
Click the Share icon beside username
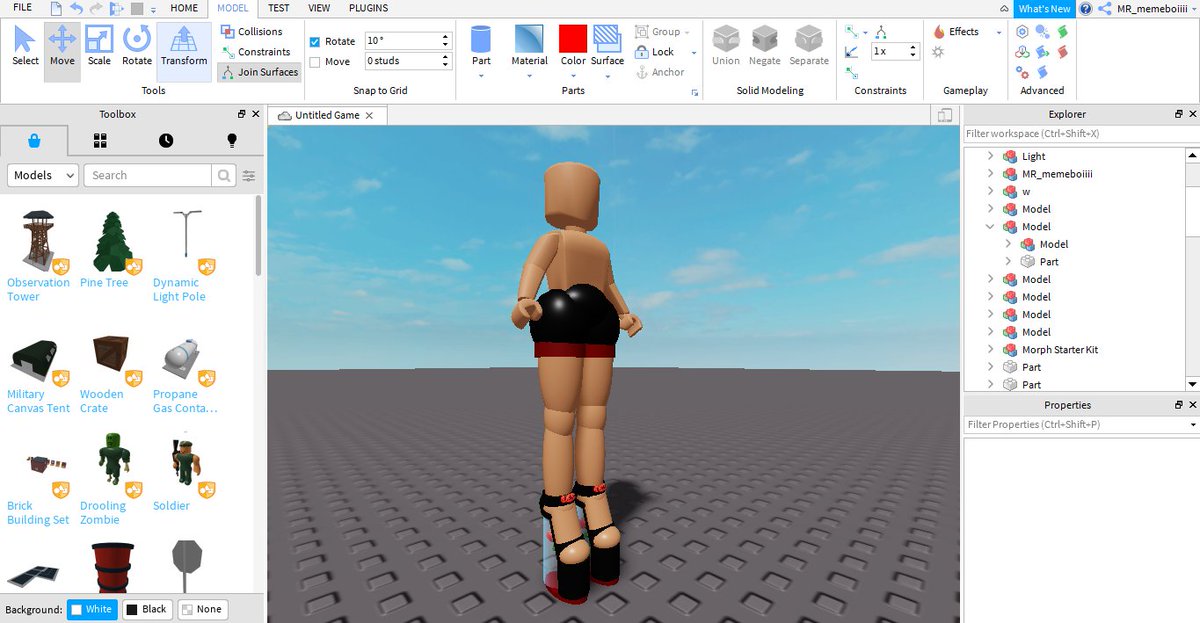1104,8
